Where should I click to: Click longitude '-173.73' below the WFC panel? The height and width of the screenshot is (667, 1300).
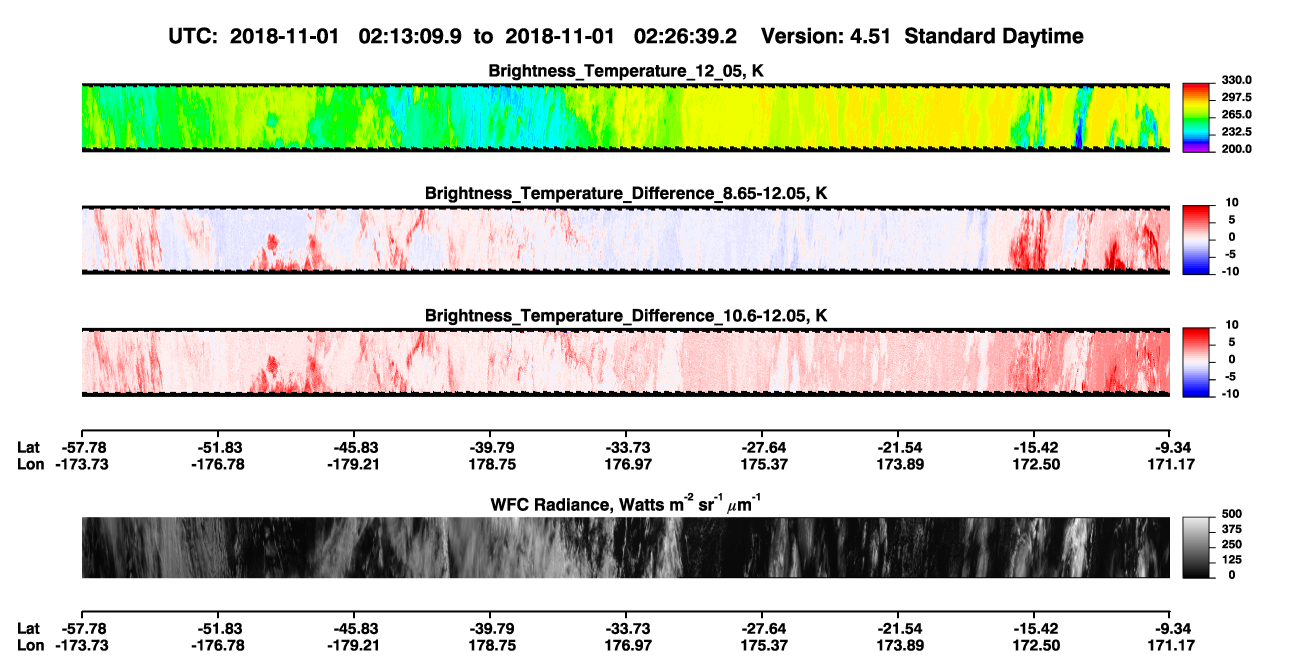pos(82,645)
